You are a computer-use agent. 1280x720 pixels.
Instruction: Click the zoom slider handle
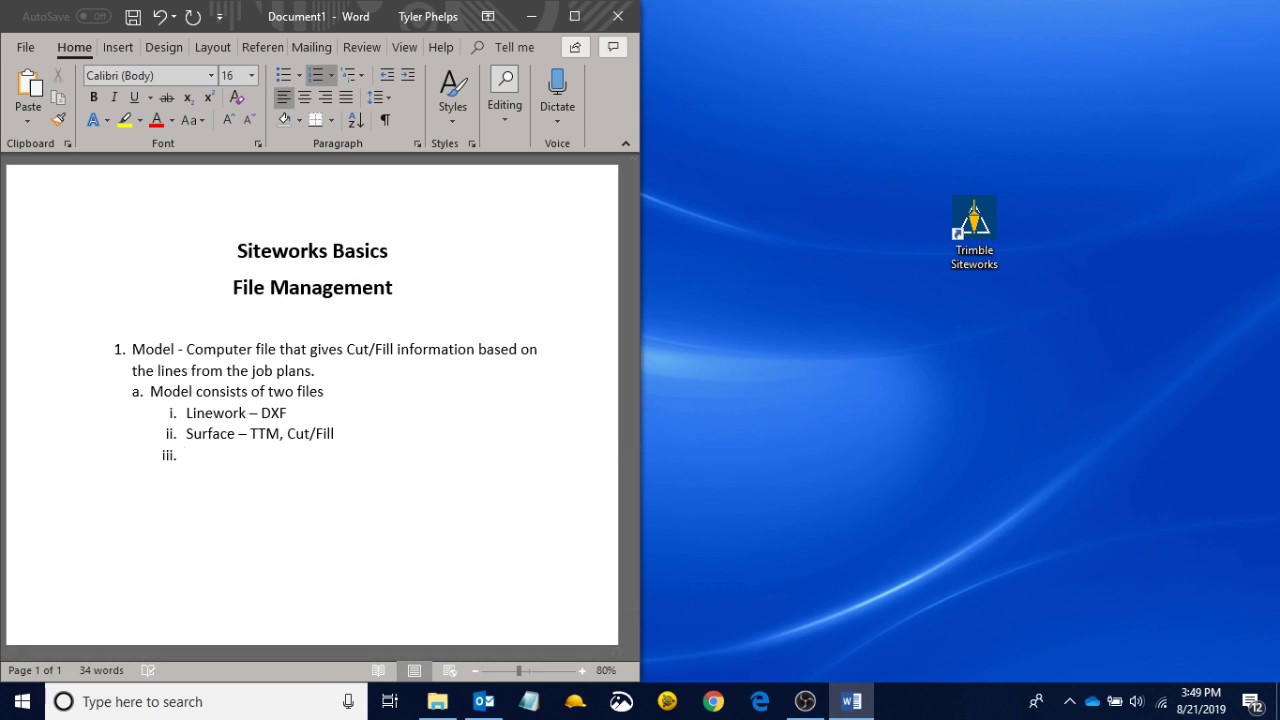518,671
